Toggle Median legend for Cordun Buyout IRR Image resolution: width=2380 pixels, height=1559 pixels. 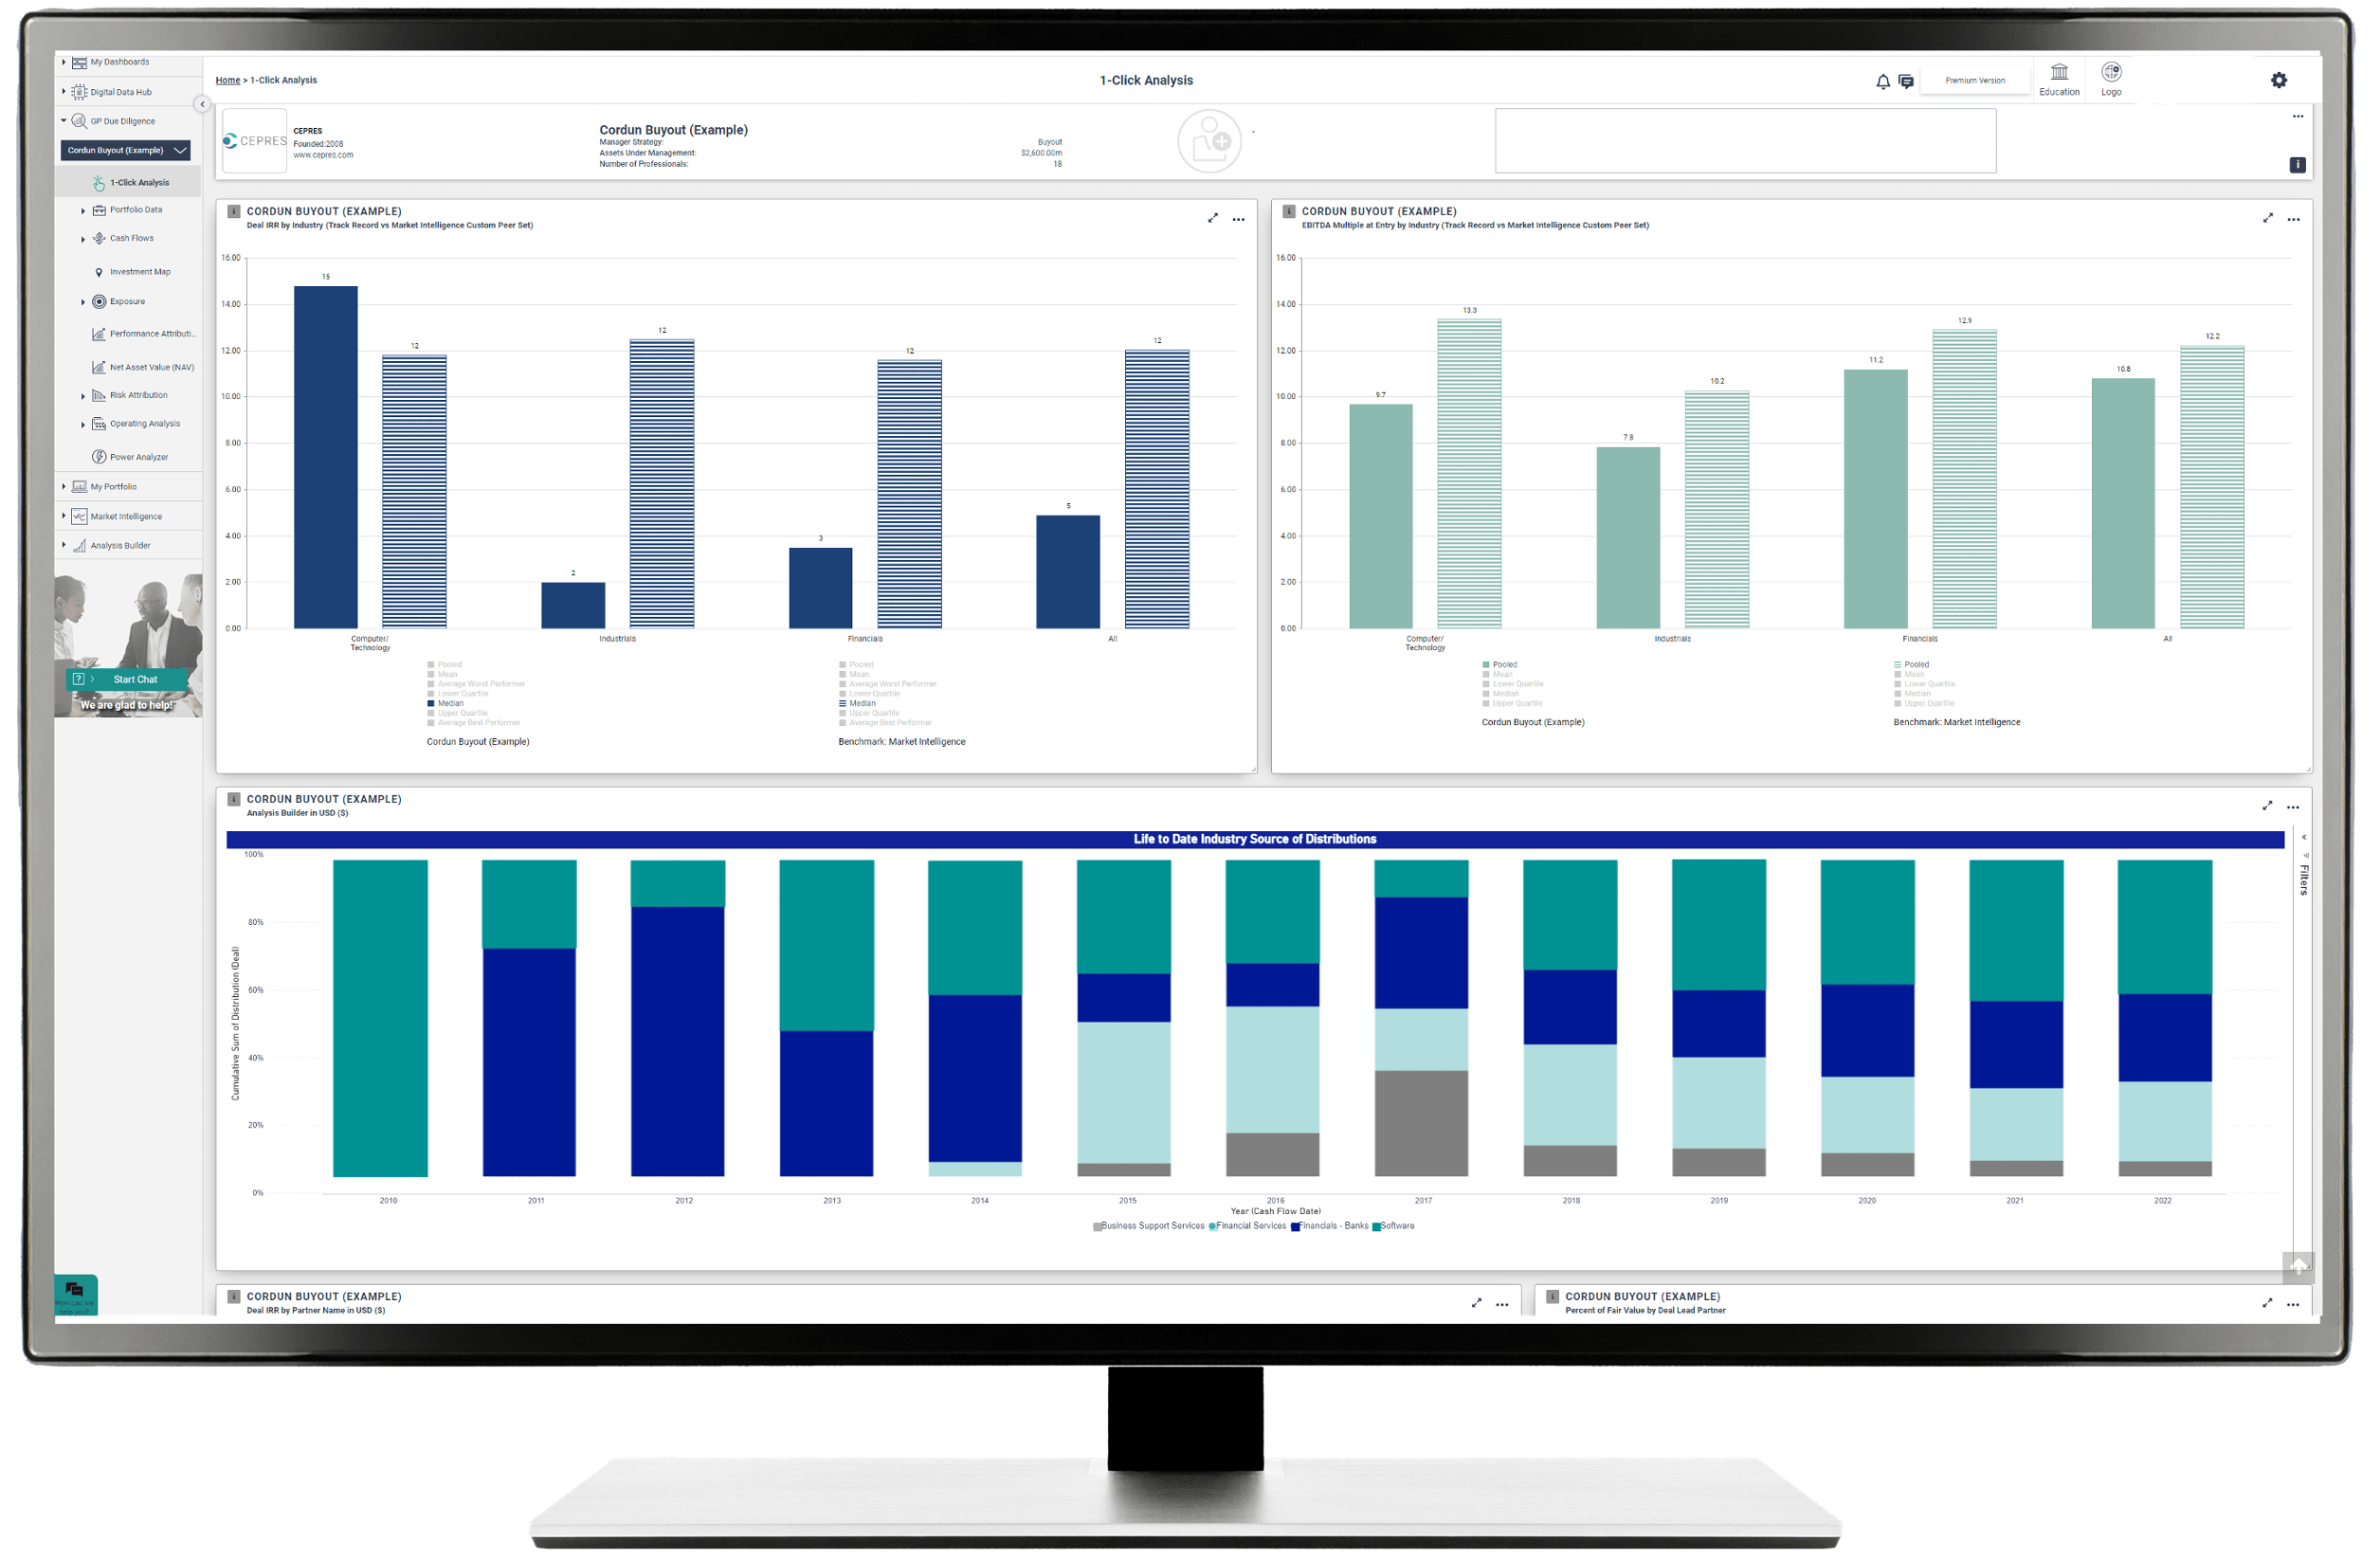tap(446, 703)
